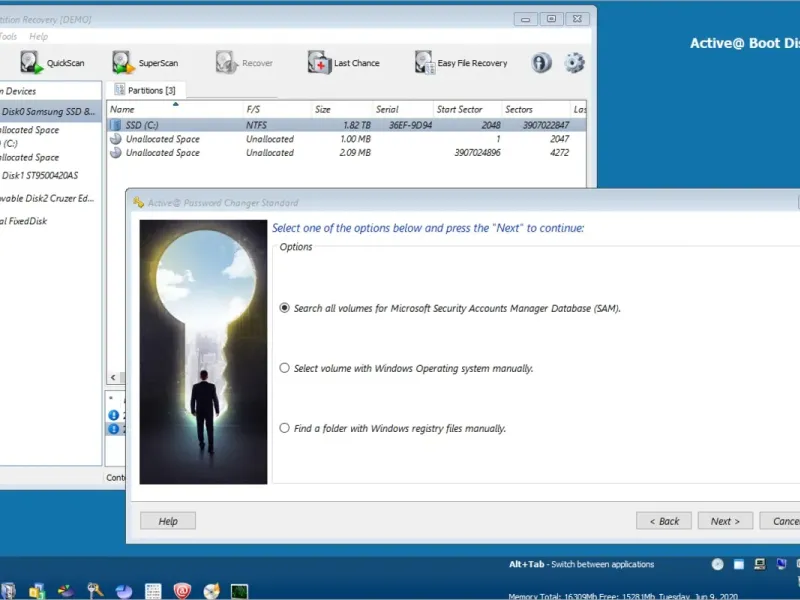Viewport: 800px width, 600px height.
Task: Open the folder taskbar icon
Action: [x=37, y=591]
